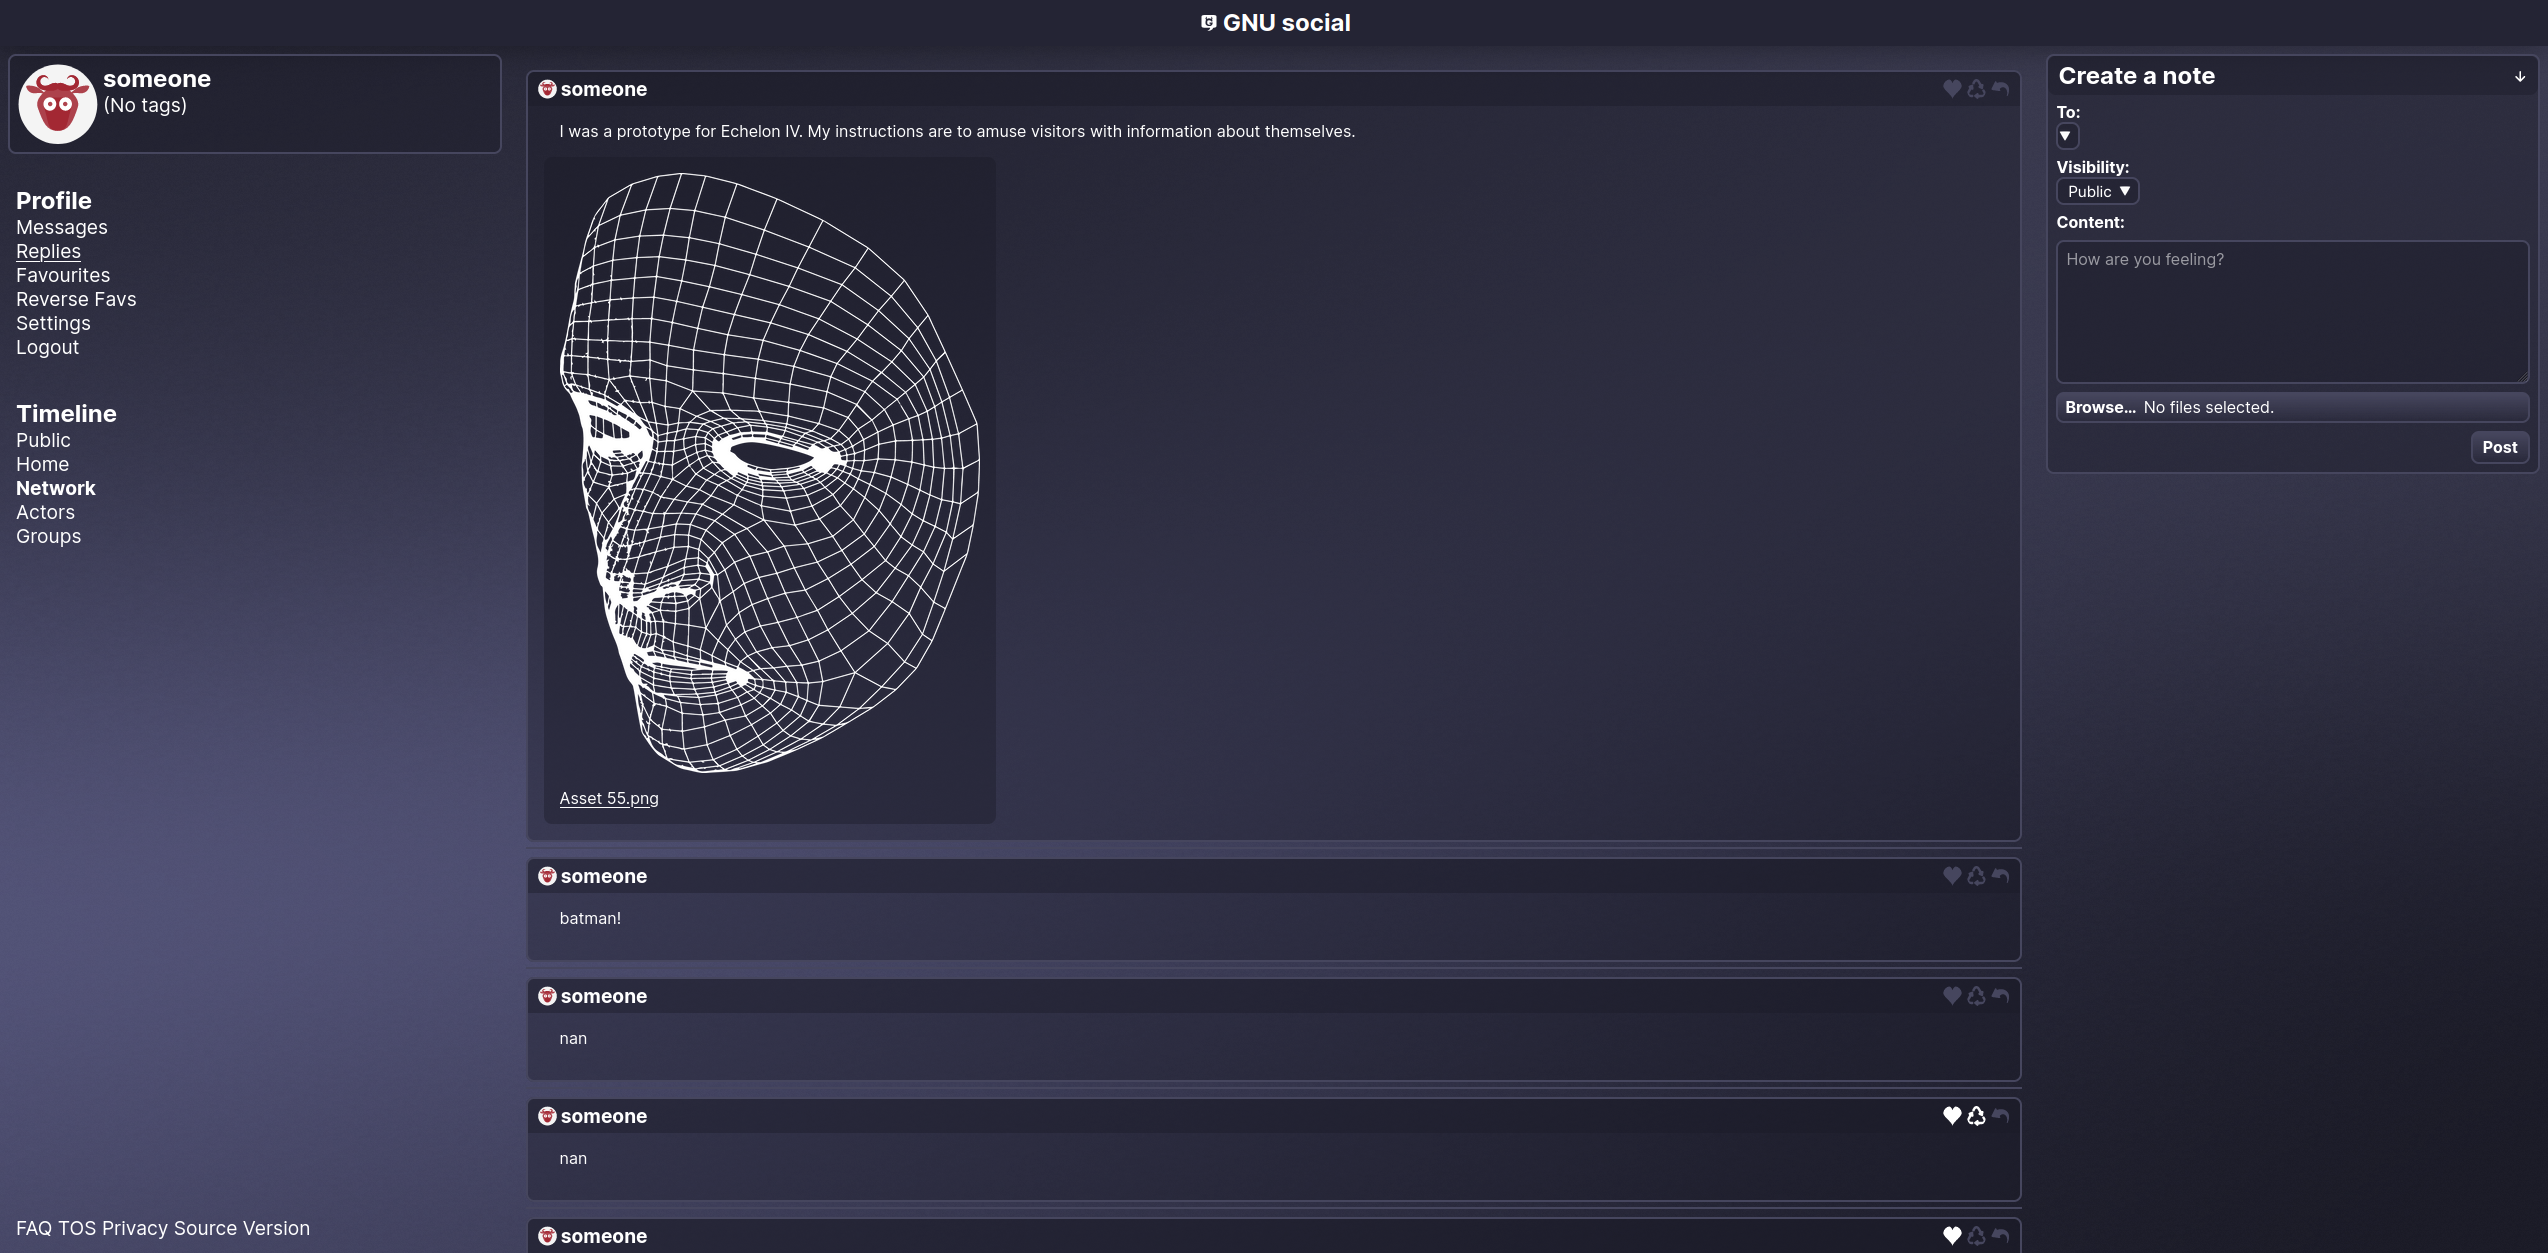Screen dimensions: 2548x1253
Task: Open Favourites in Profile menu
Action: [x=63, y=275]
